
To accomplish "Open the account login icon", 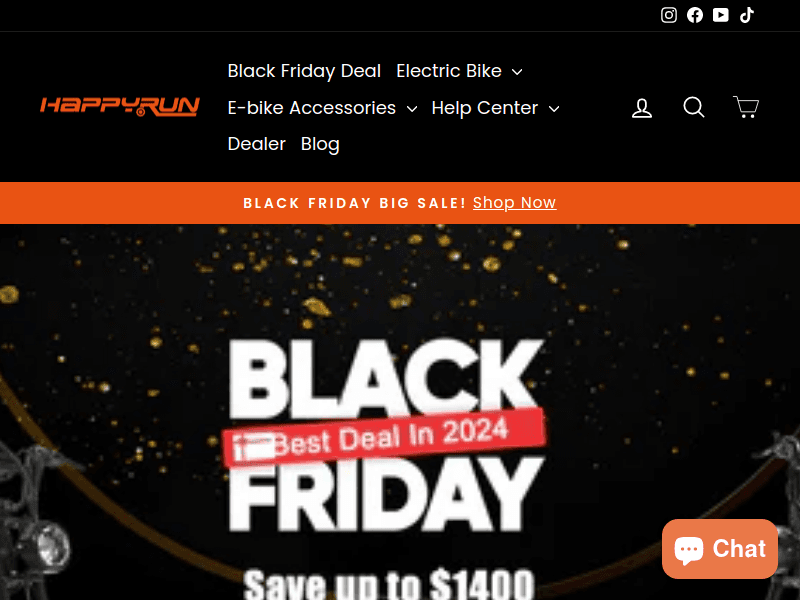I will (x=642, y=108).
